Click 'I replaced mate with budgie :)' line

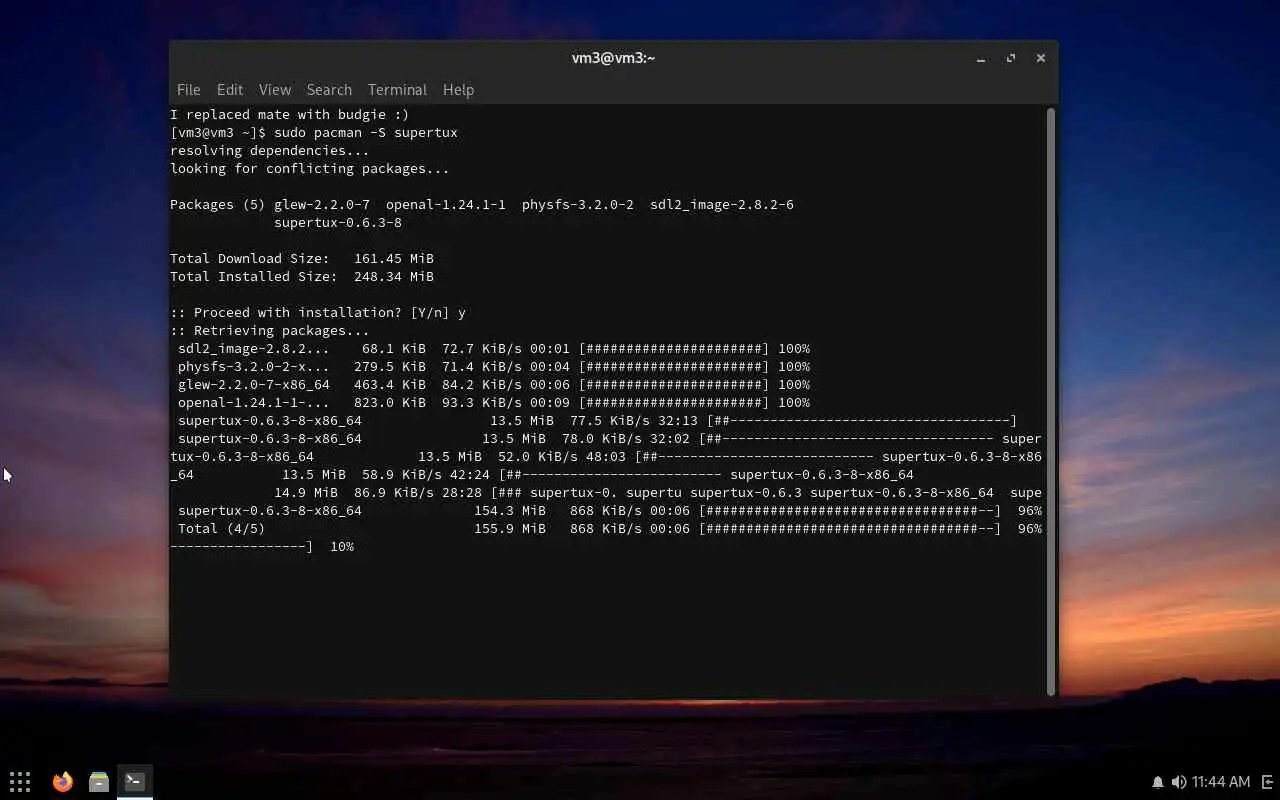[x=290, y=114]
